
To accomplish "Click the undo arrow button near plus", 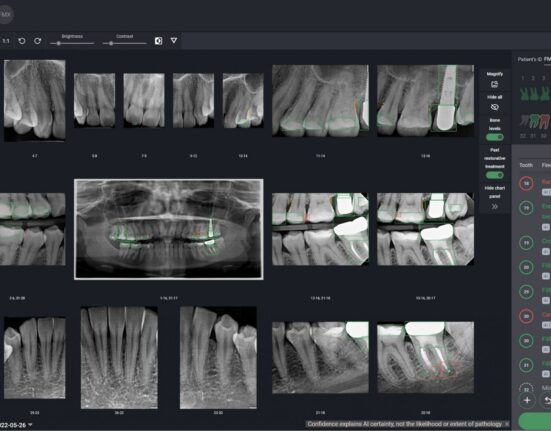I will click(x=546, y=400).
